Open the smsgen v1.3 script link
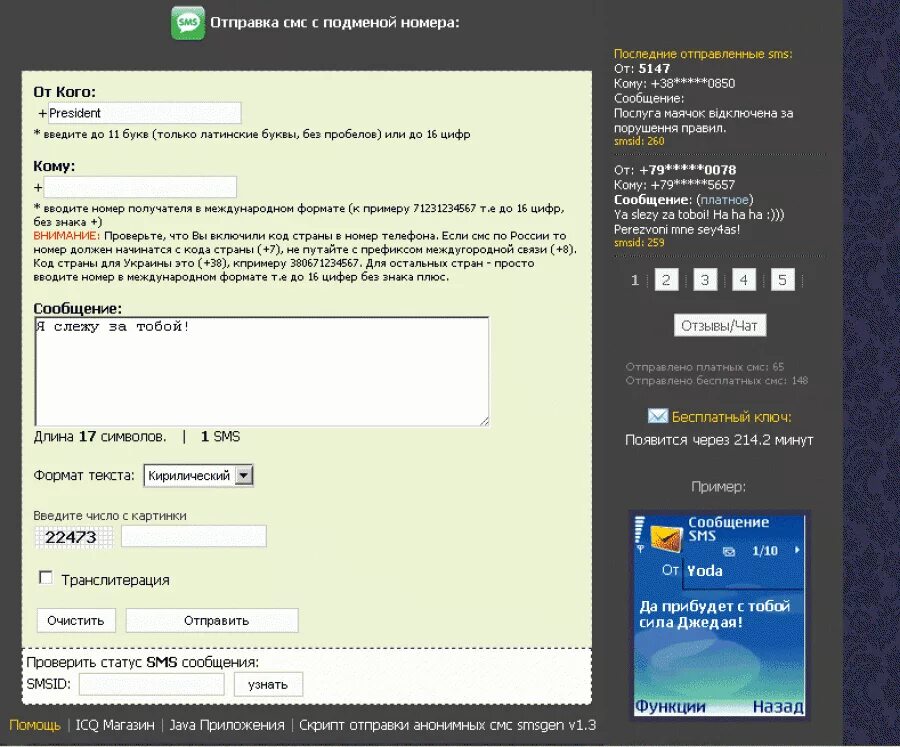The image size is (900, 747). pyautogui.click(x=448, y=725)
